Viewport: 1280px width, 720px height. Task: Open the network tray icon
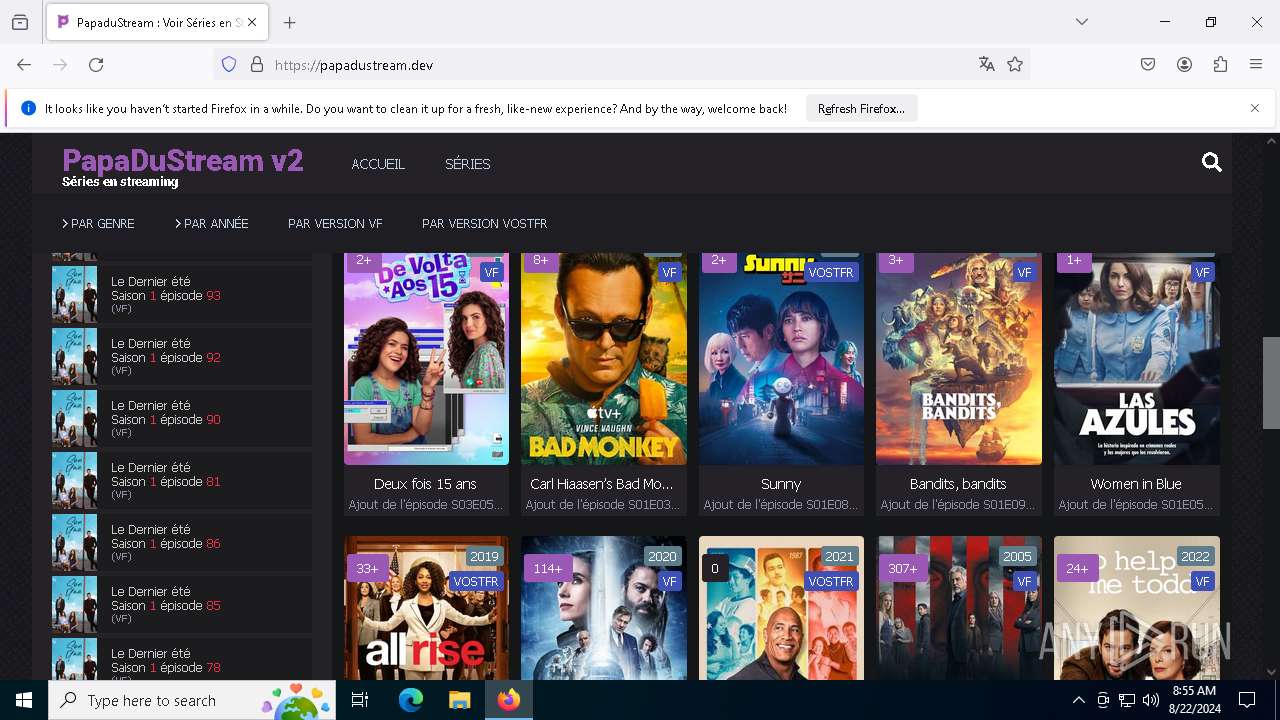coord(1127,700)
